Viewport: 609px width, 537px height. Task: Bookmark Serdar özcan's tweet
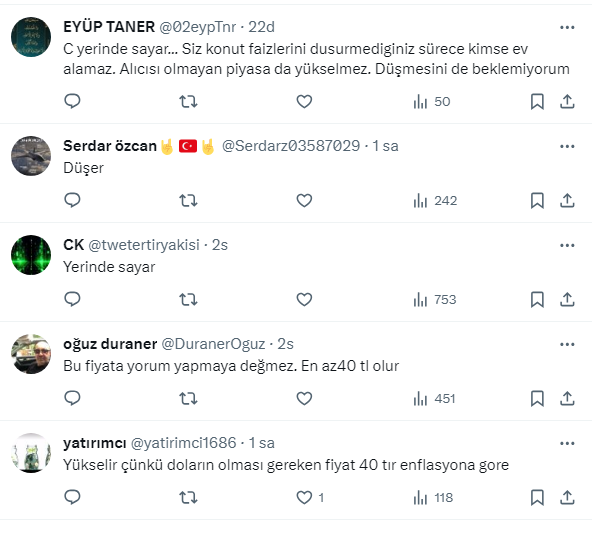click(x=537, y=200)
